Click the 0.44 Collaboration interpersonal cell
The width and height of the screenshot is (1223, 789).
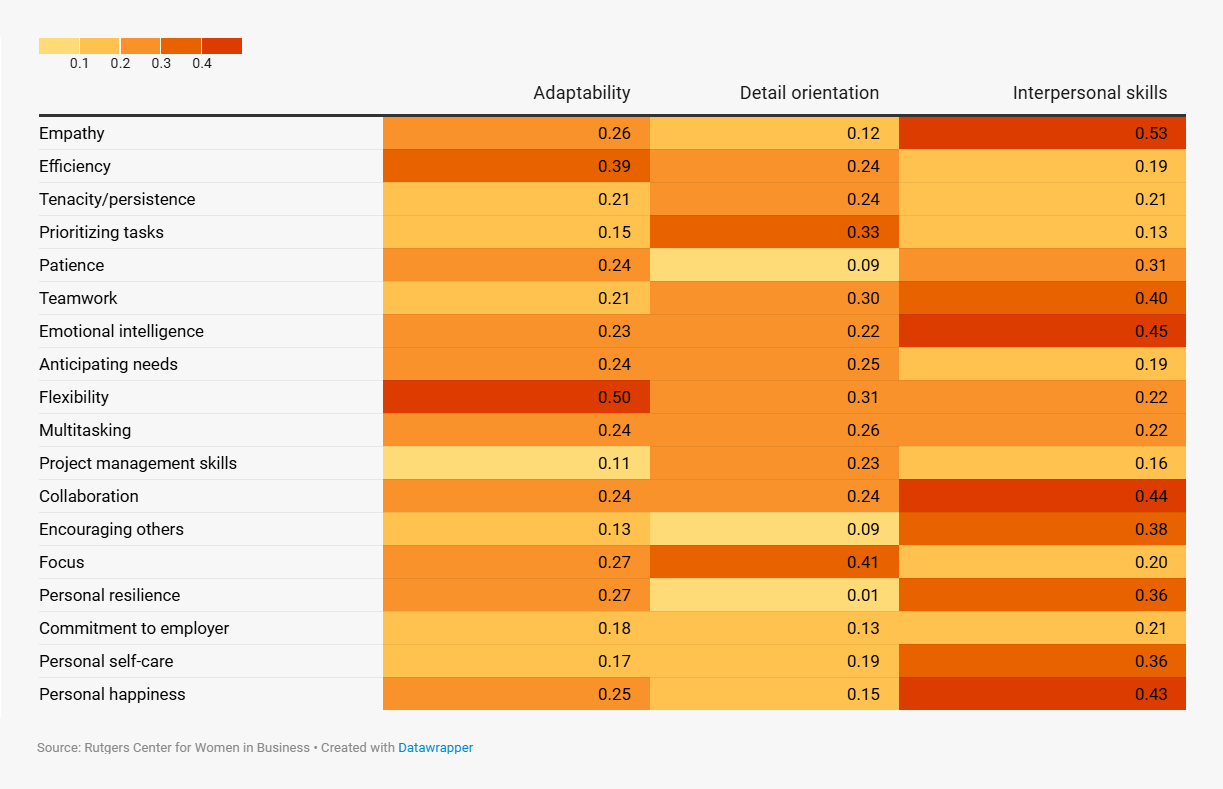tap(1042, 496)
